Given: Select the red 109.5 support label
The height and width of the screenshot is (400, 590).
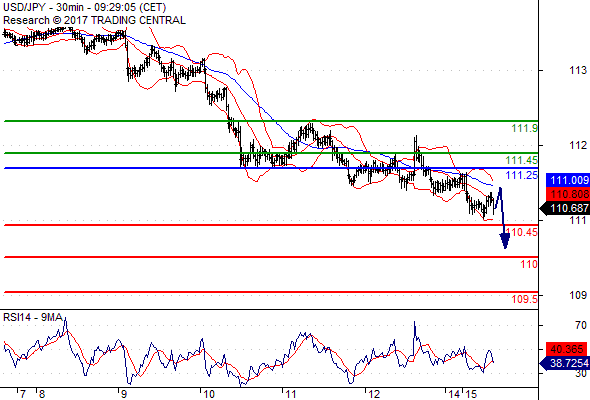Looking at the screenshot, I should pyautogui.click(x=525, y=299).
